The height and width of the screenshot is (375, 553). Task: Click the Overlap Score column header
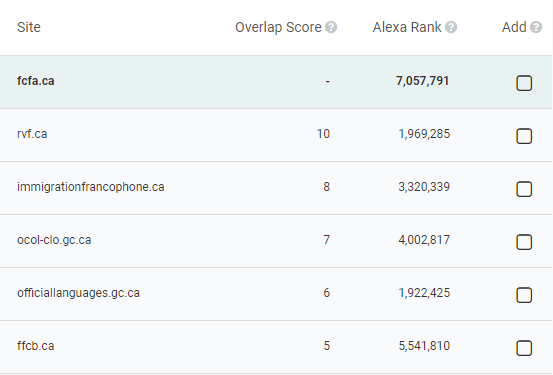(278, 27)
